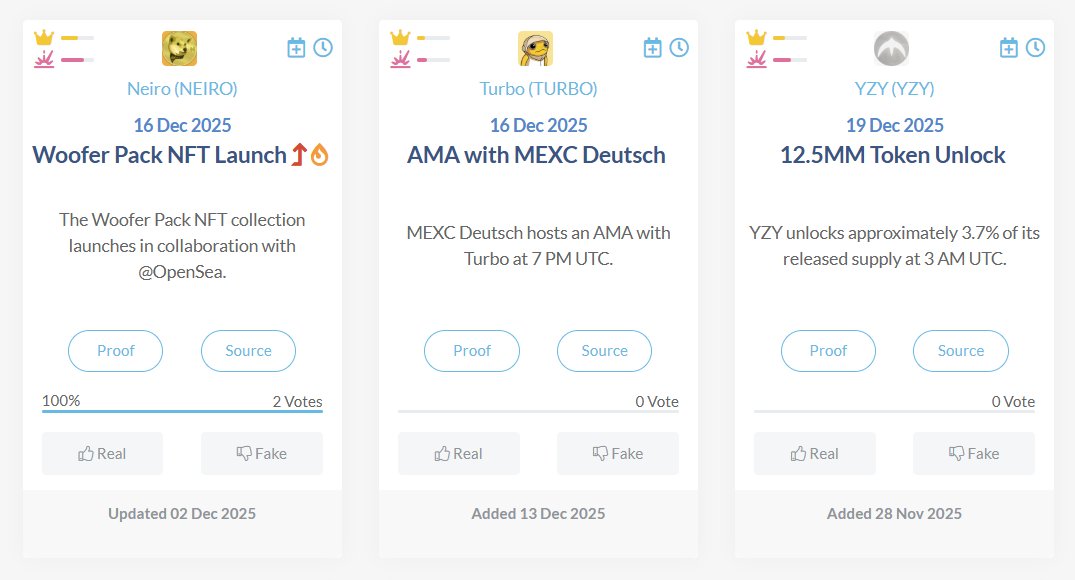Vote Real on 12.5MM Token Unlock

pos(814,453)
